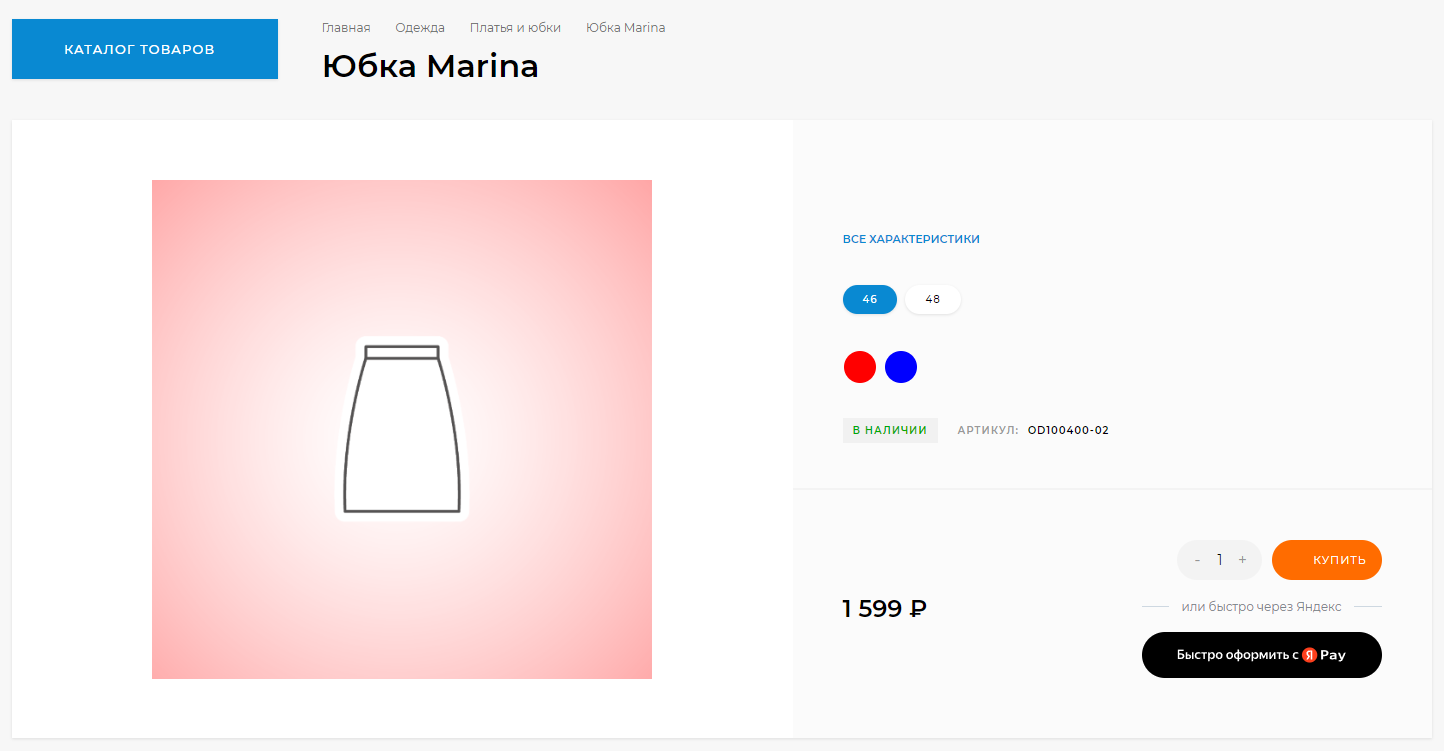The image size is (1444, 751).
Task: Navigate to Платья и юбки breadcrumb
Action: pos(515,28)
